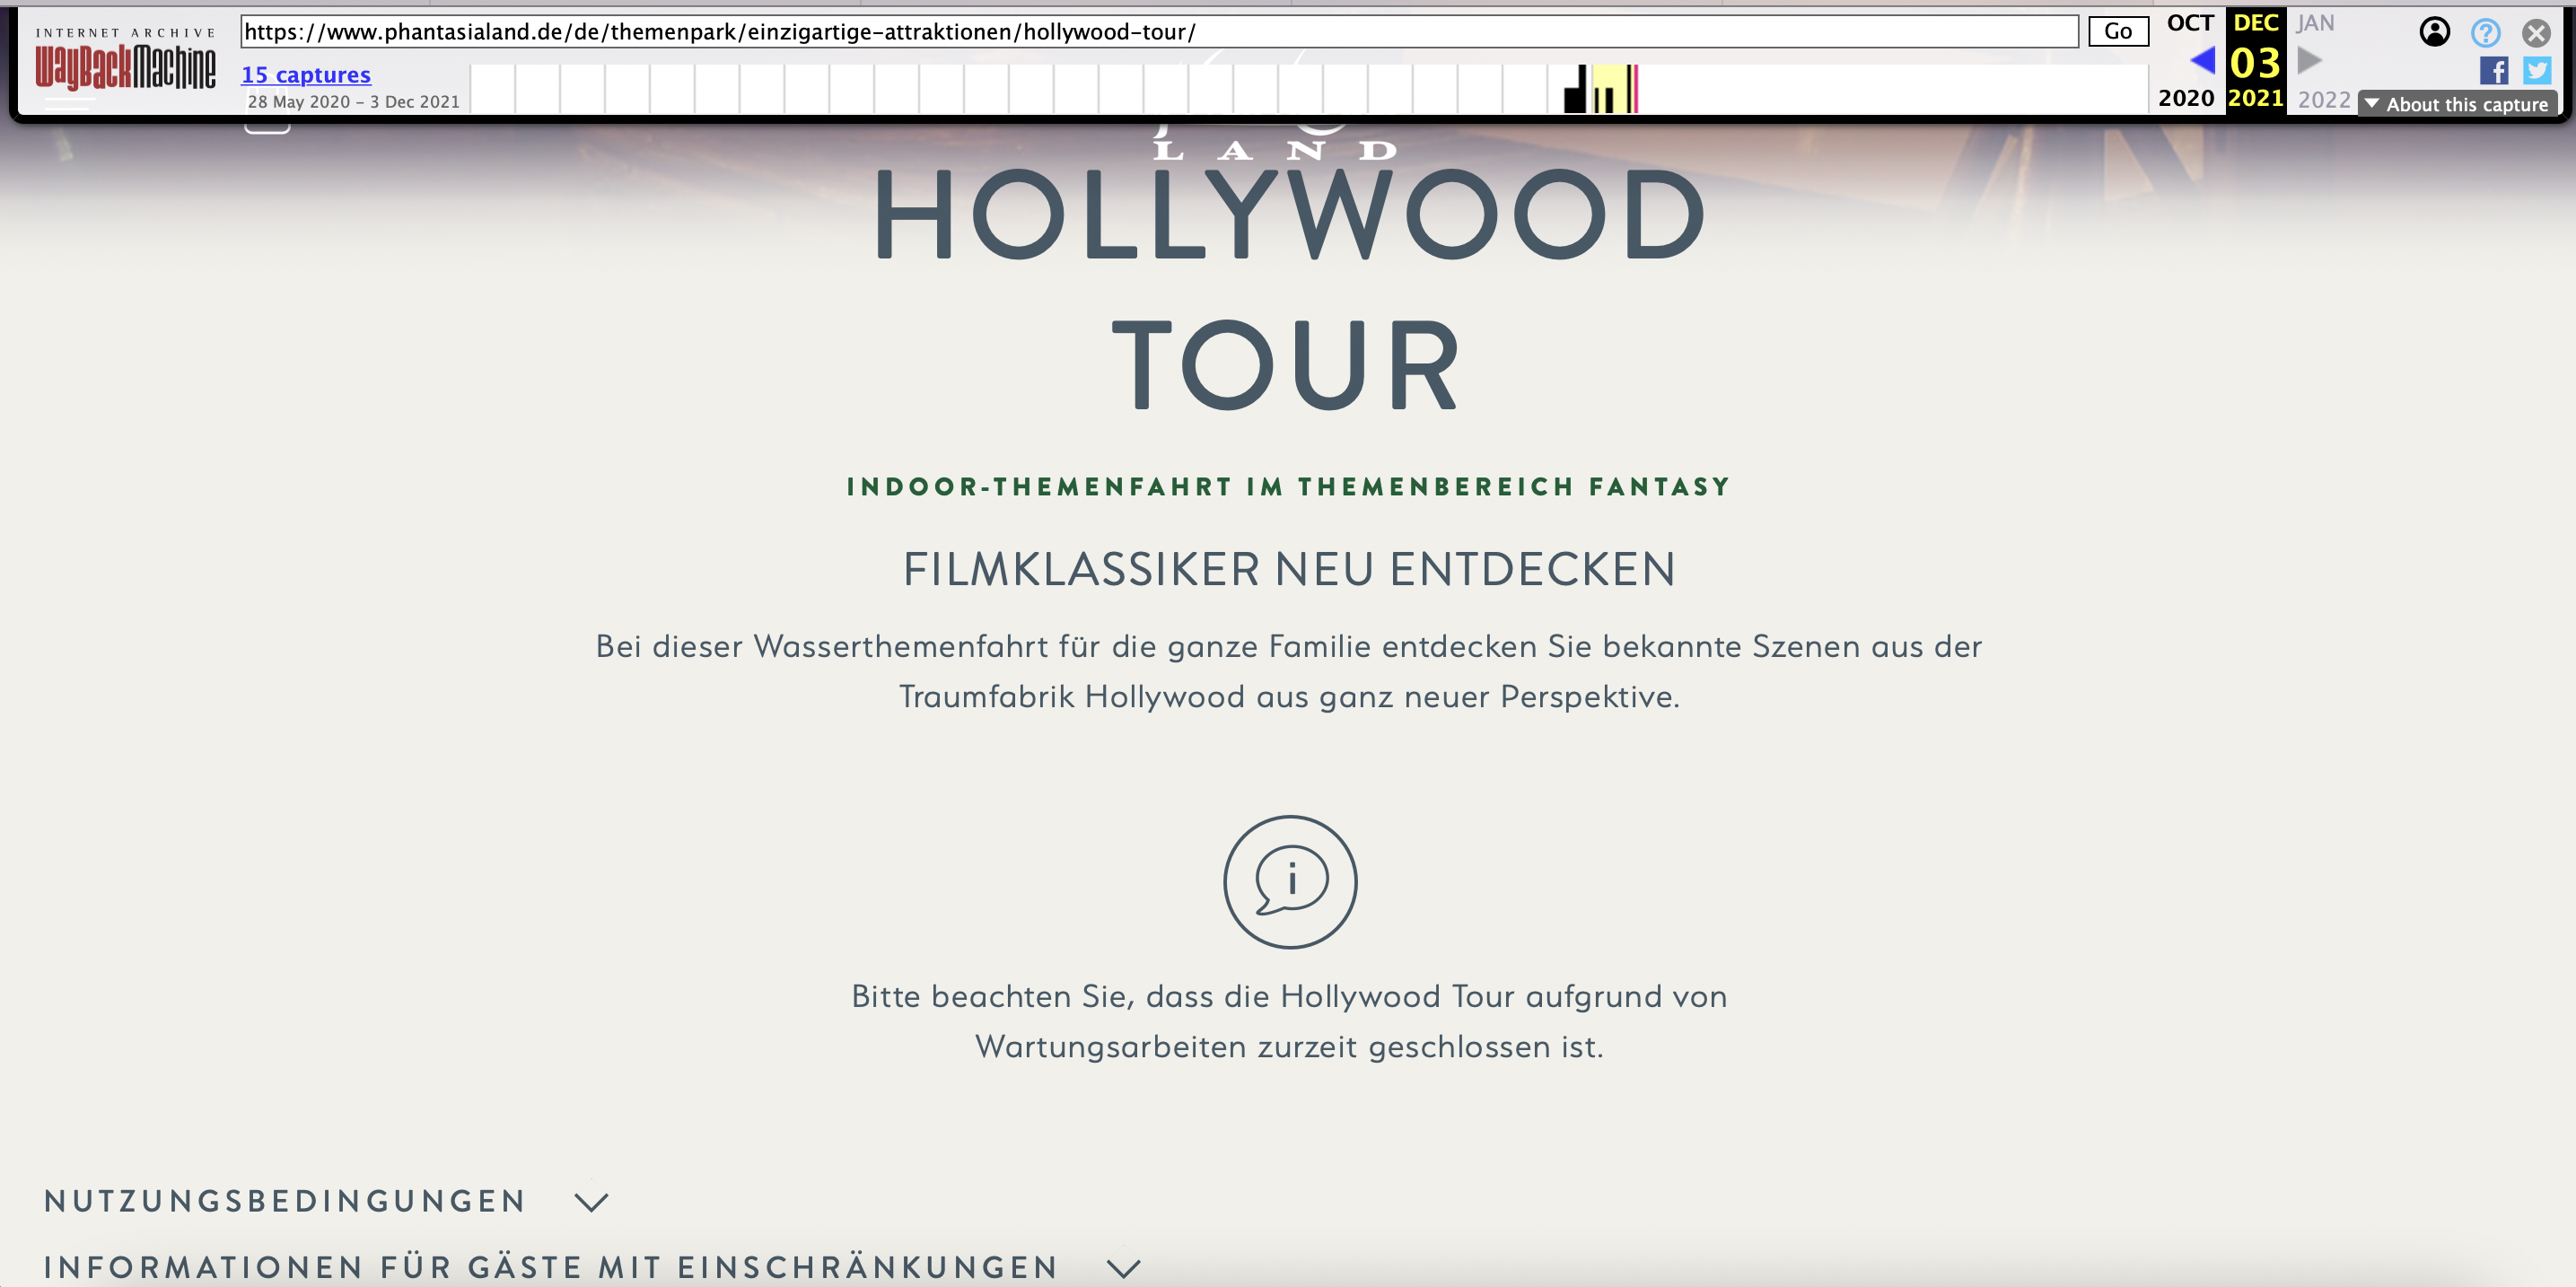The image size is (2576, 1287).
Task: Close the Wayback toolbar with the X icon
Action: [x=2536, y=33]
